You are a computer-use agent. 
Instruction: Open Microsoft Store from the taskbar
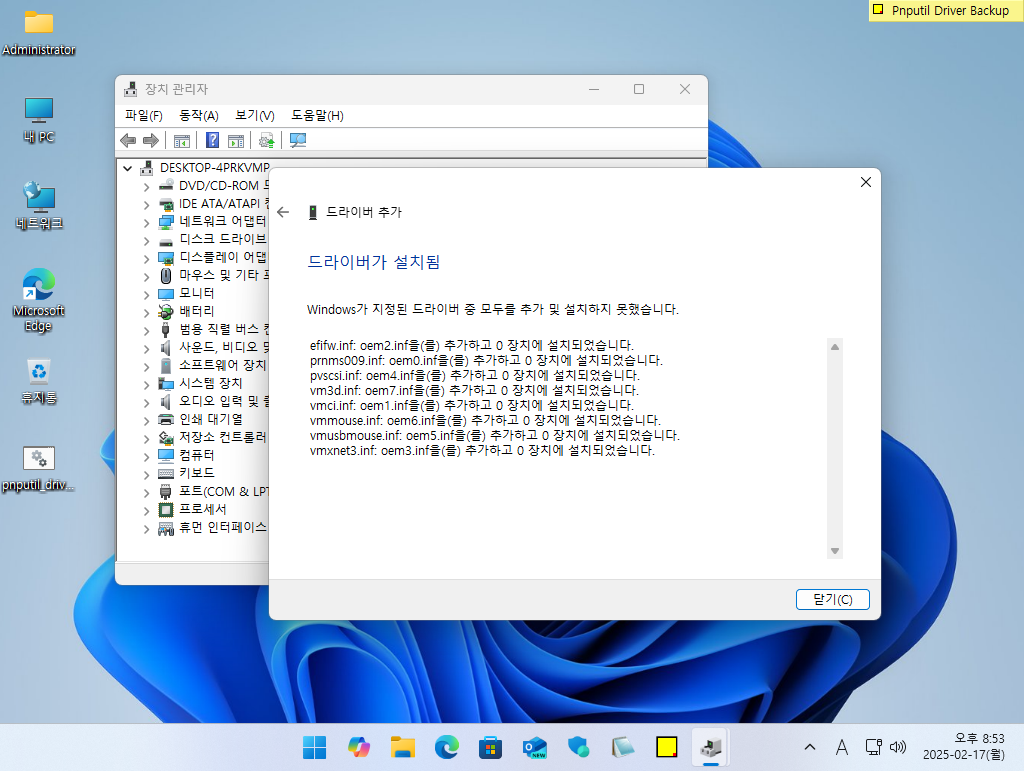pos(490,747)
